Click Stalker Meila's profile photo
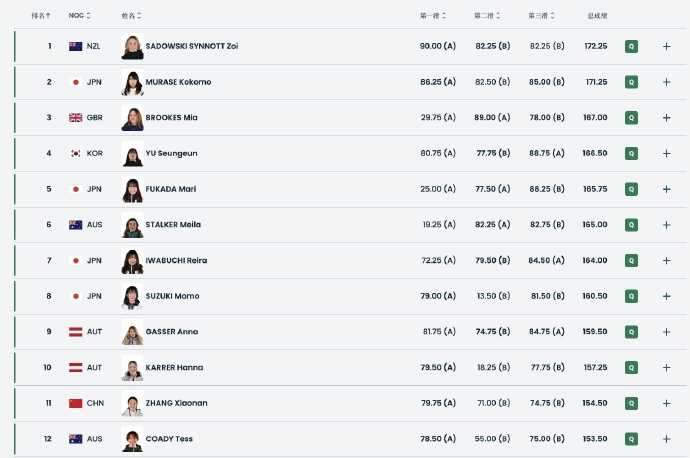The image size is (690, 458). coord(132,225)
